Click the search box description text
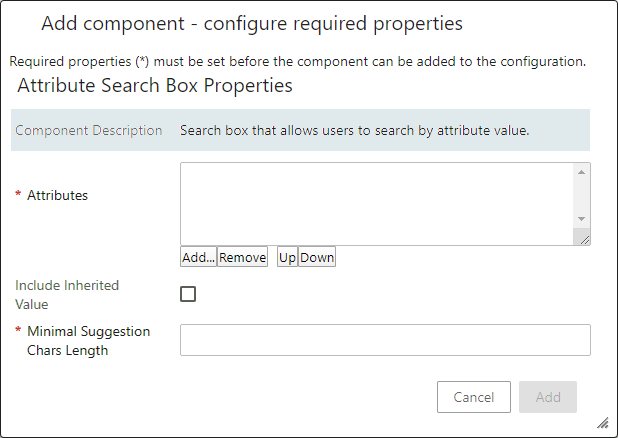Screen dimensions: 618x438 click(355, 130)
